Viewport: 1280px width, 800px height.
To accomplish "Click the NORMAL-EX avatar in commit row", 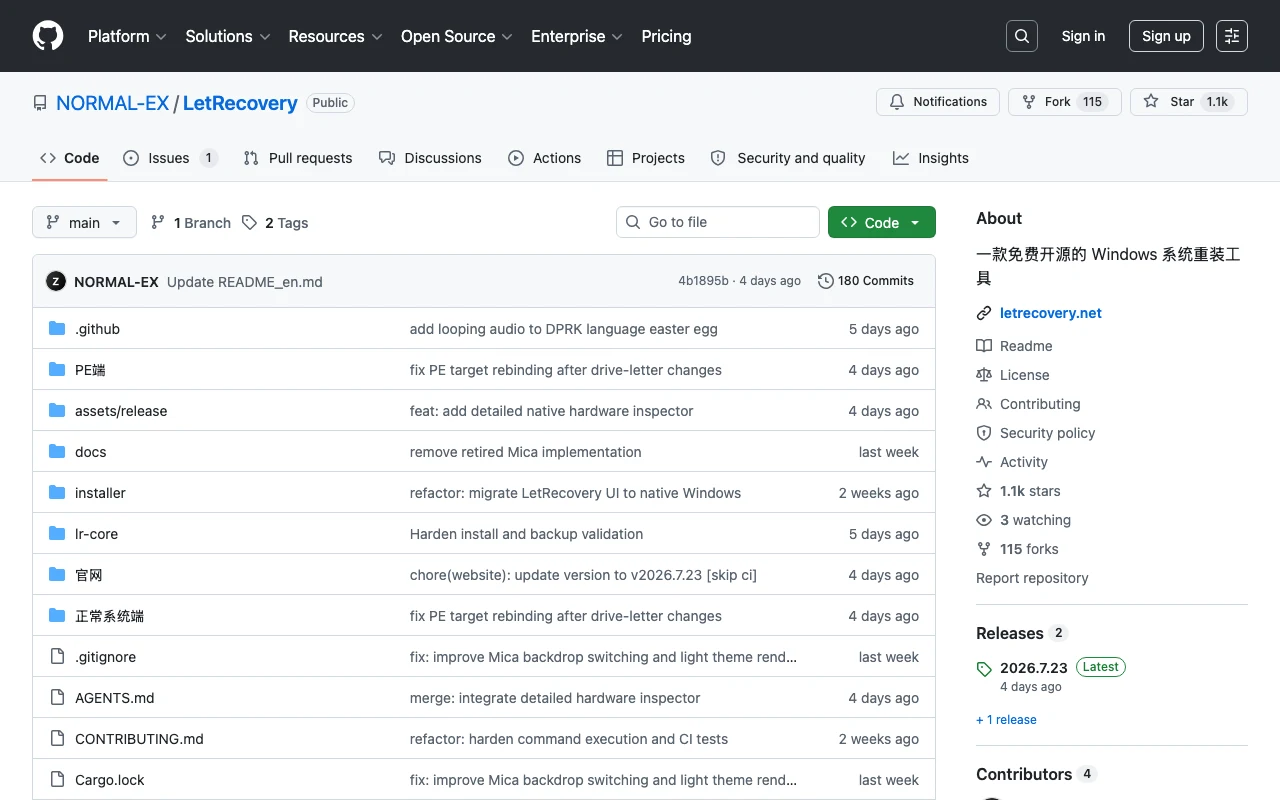I will 56,281.
